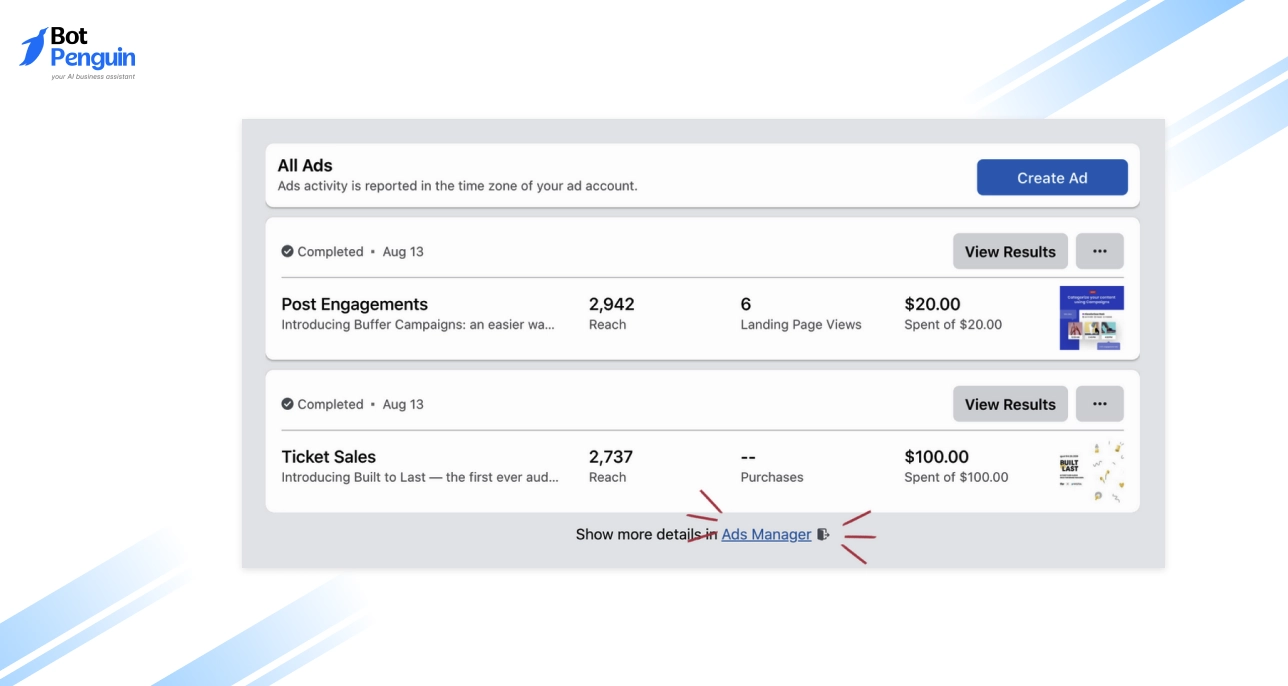Click the Ticket Sales campaign title

coord(326,456)
